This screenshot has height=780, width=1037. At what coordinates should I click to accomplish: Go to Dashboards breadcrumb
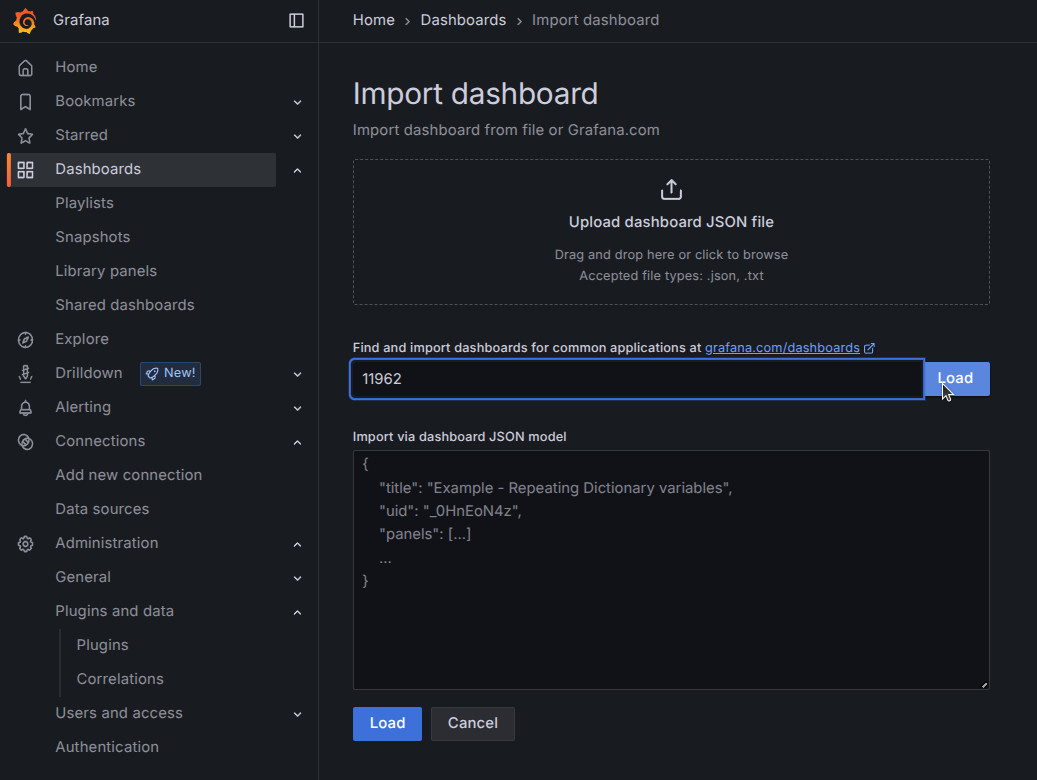463,21
